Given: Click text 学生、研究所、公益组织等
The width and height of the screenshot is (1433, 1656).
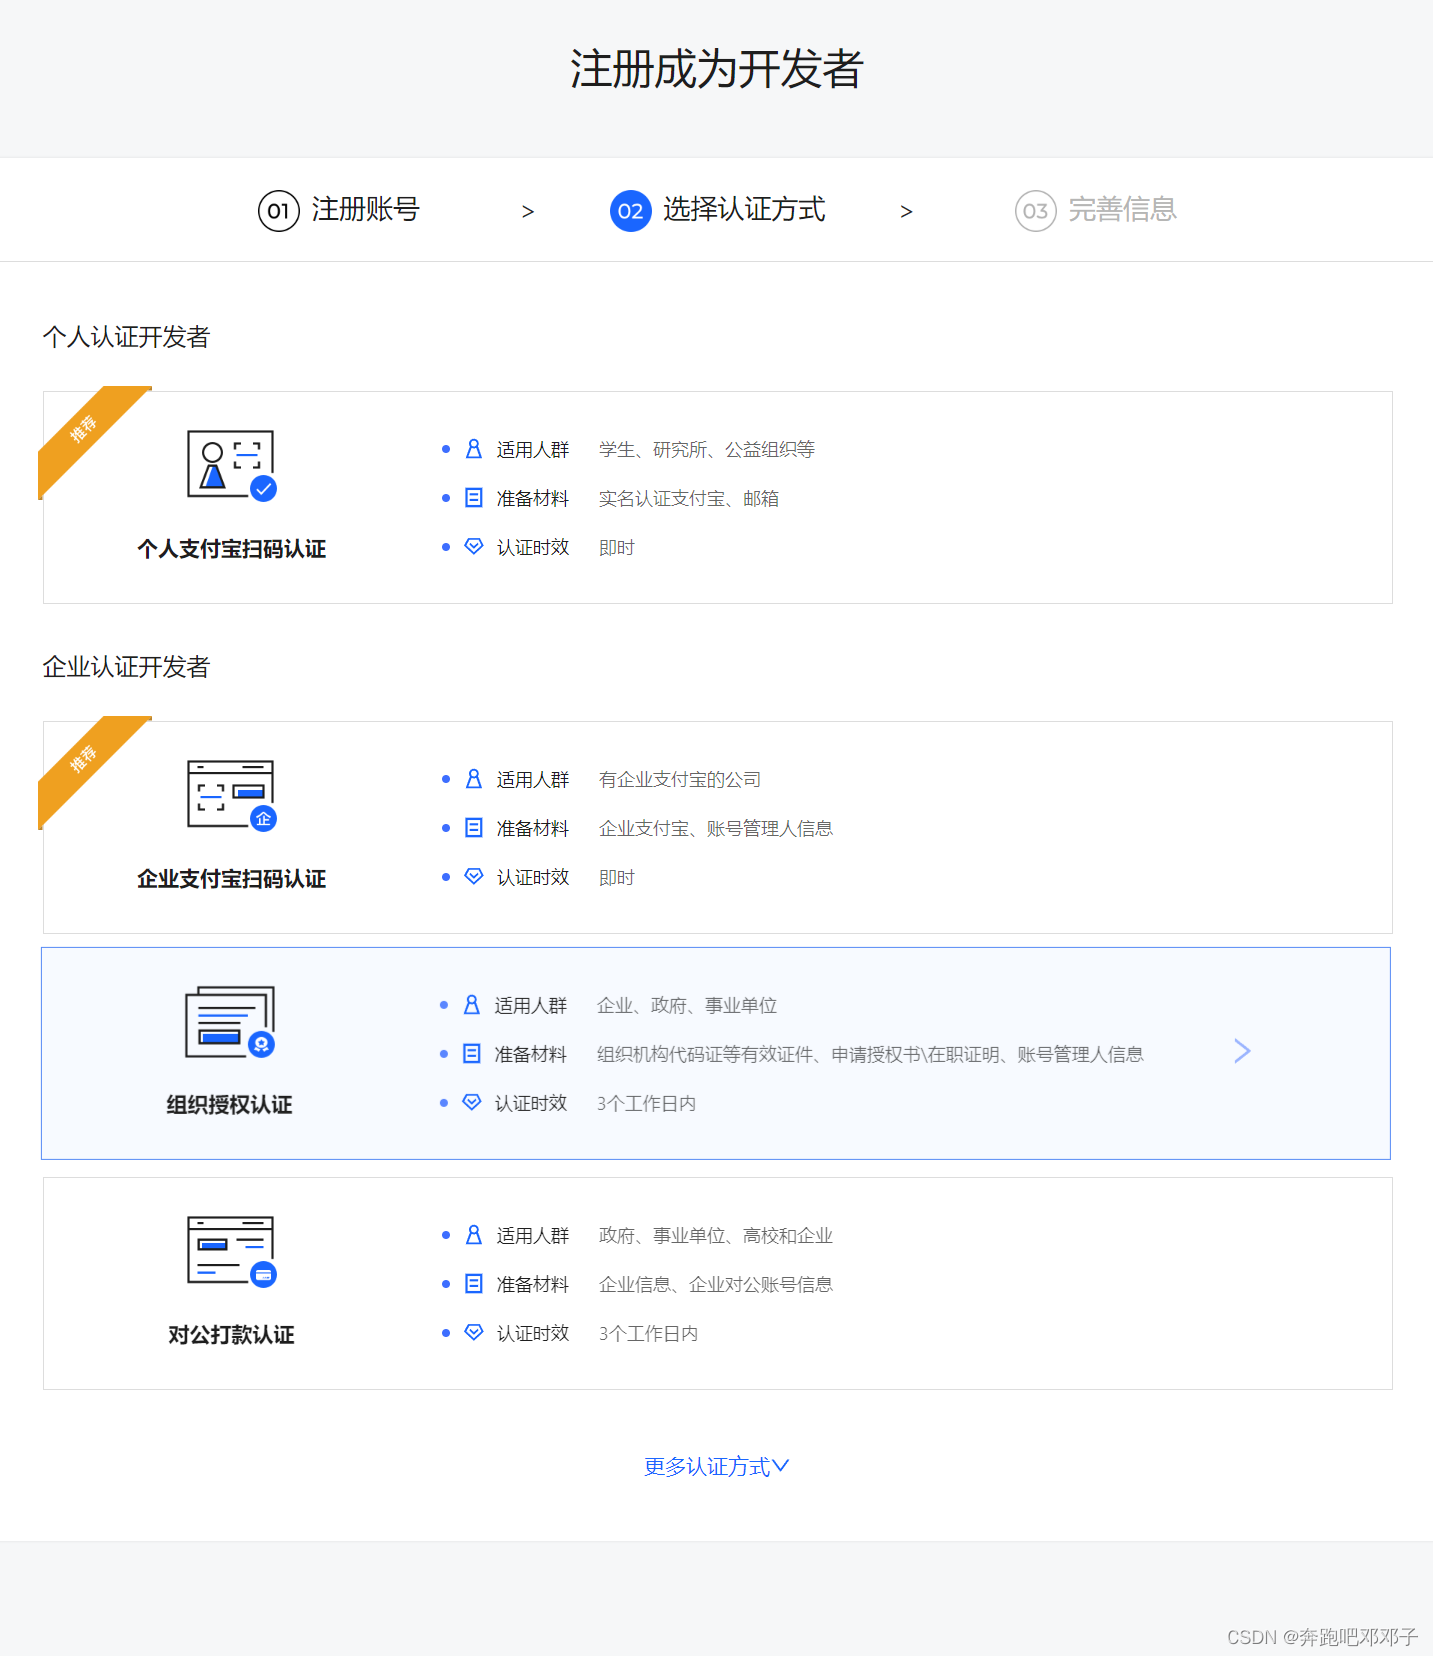Looking at the screenshot, I should pos(707,450).
